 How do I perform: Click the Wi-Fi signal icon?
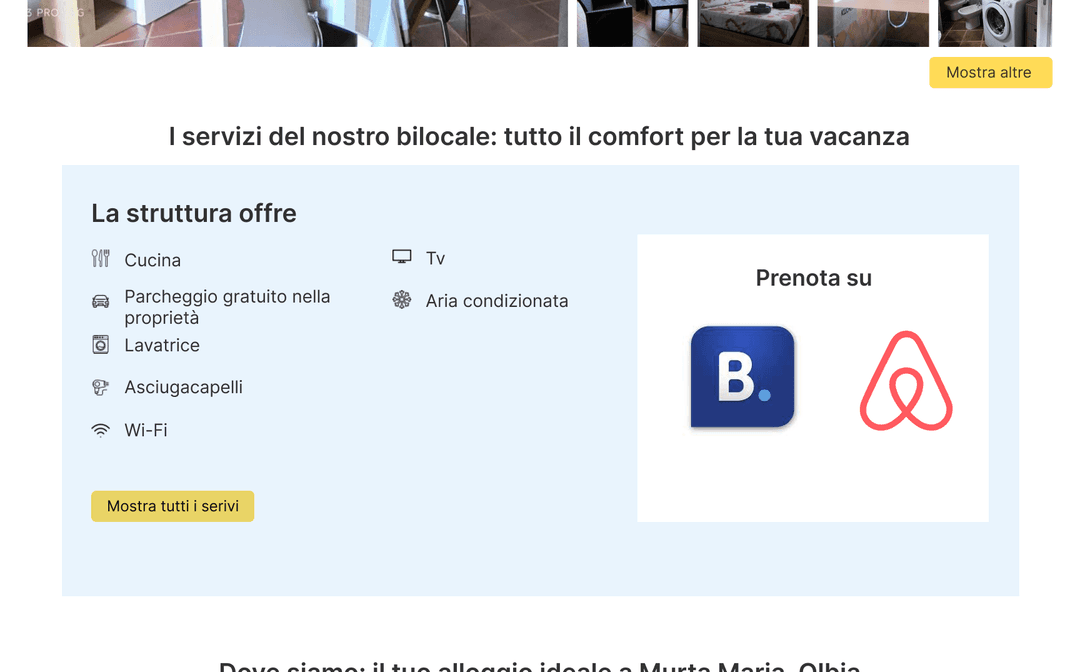pos(101,430)
